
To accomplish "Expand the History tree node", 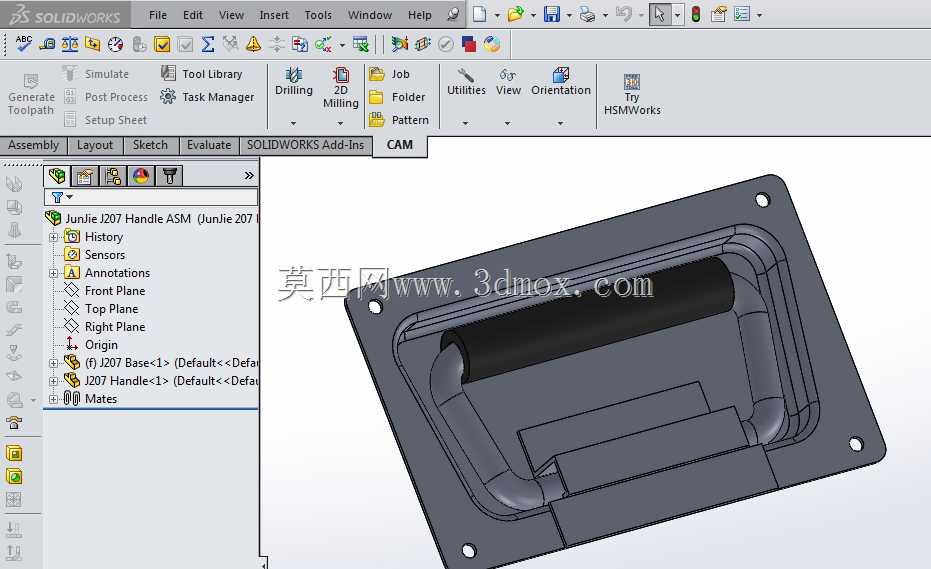I will (53, 237).
